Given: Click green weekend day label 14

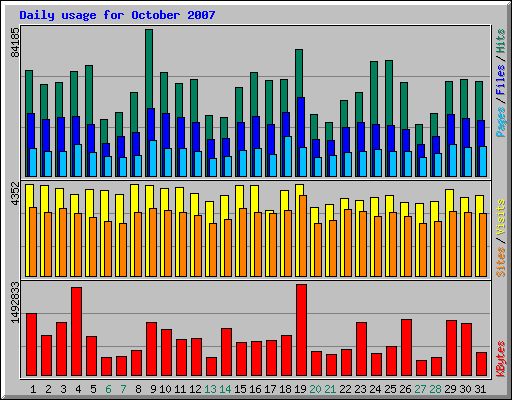Looking at the screenshot, I should pos(225,389).
